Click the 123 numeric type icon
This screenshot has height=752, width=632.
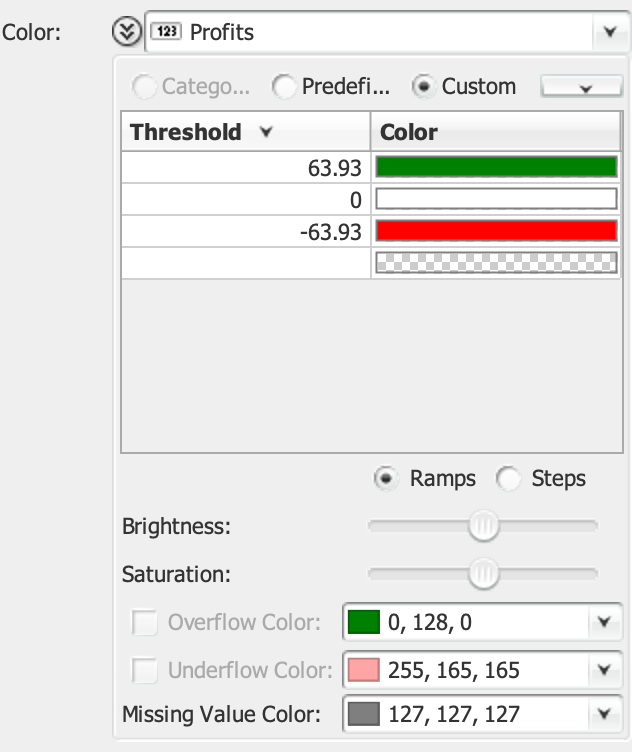[165, 32]
